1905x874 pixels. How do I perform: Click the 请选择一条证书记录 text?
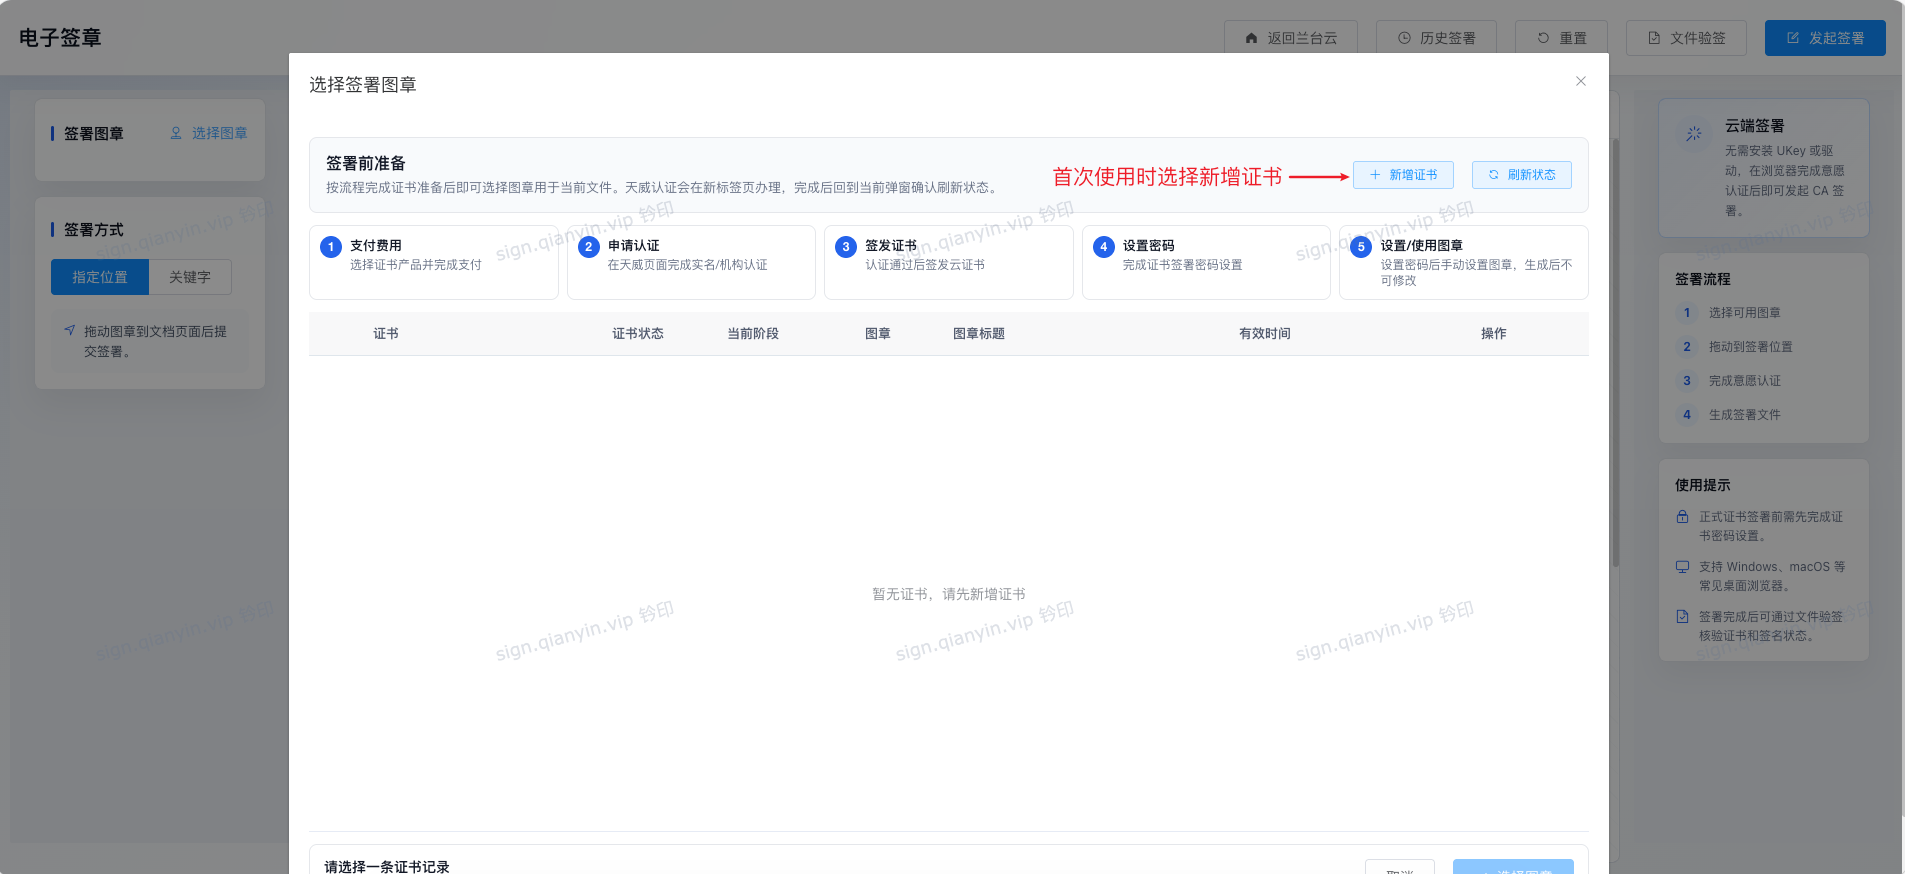387,867
